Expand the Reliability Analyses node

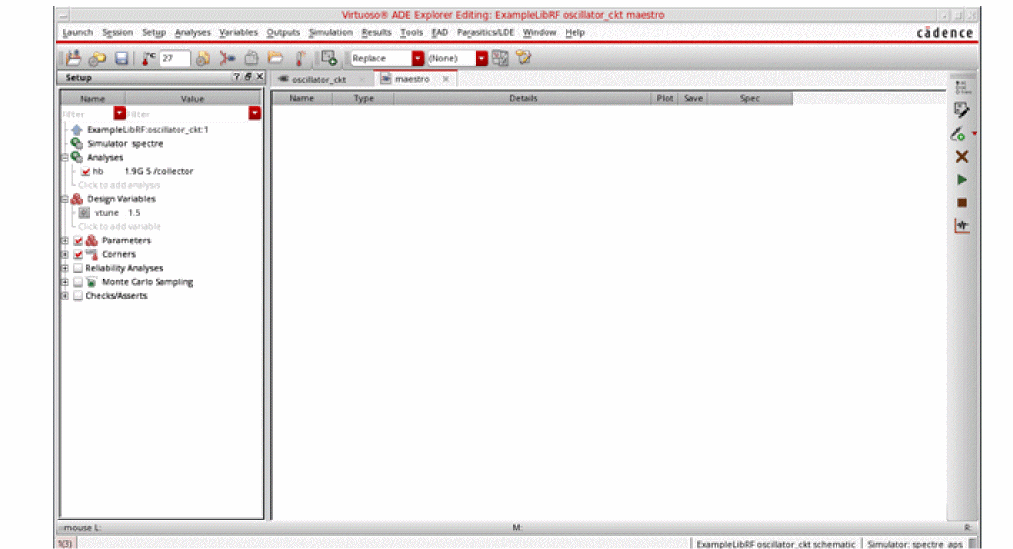tap(65, 268)
